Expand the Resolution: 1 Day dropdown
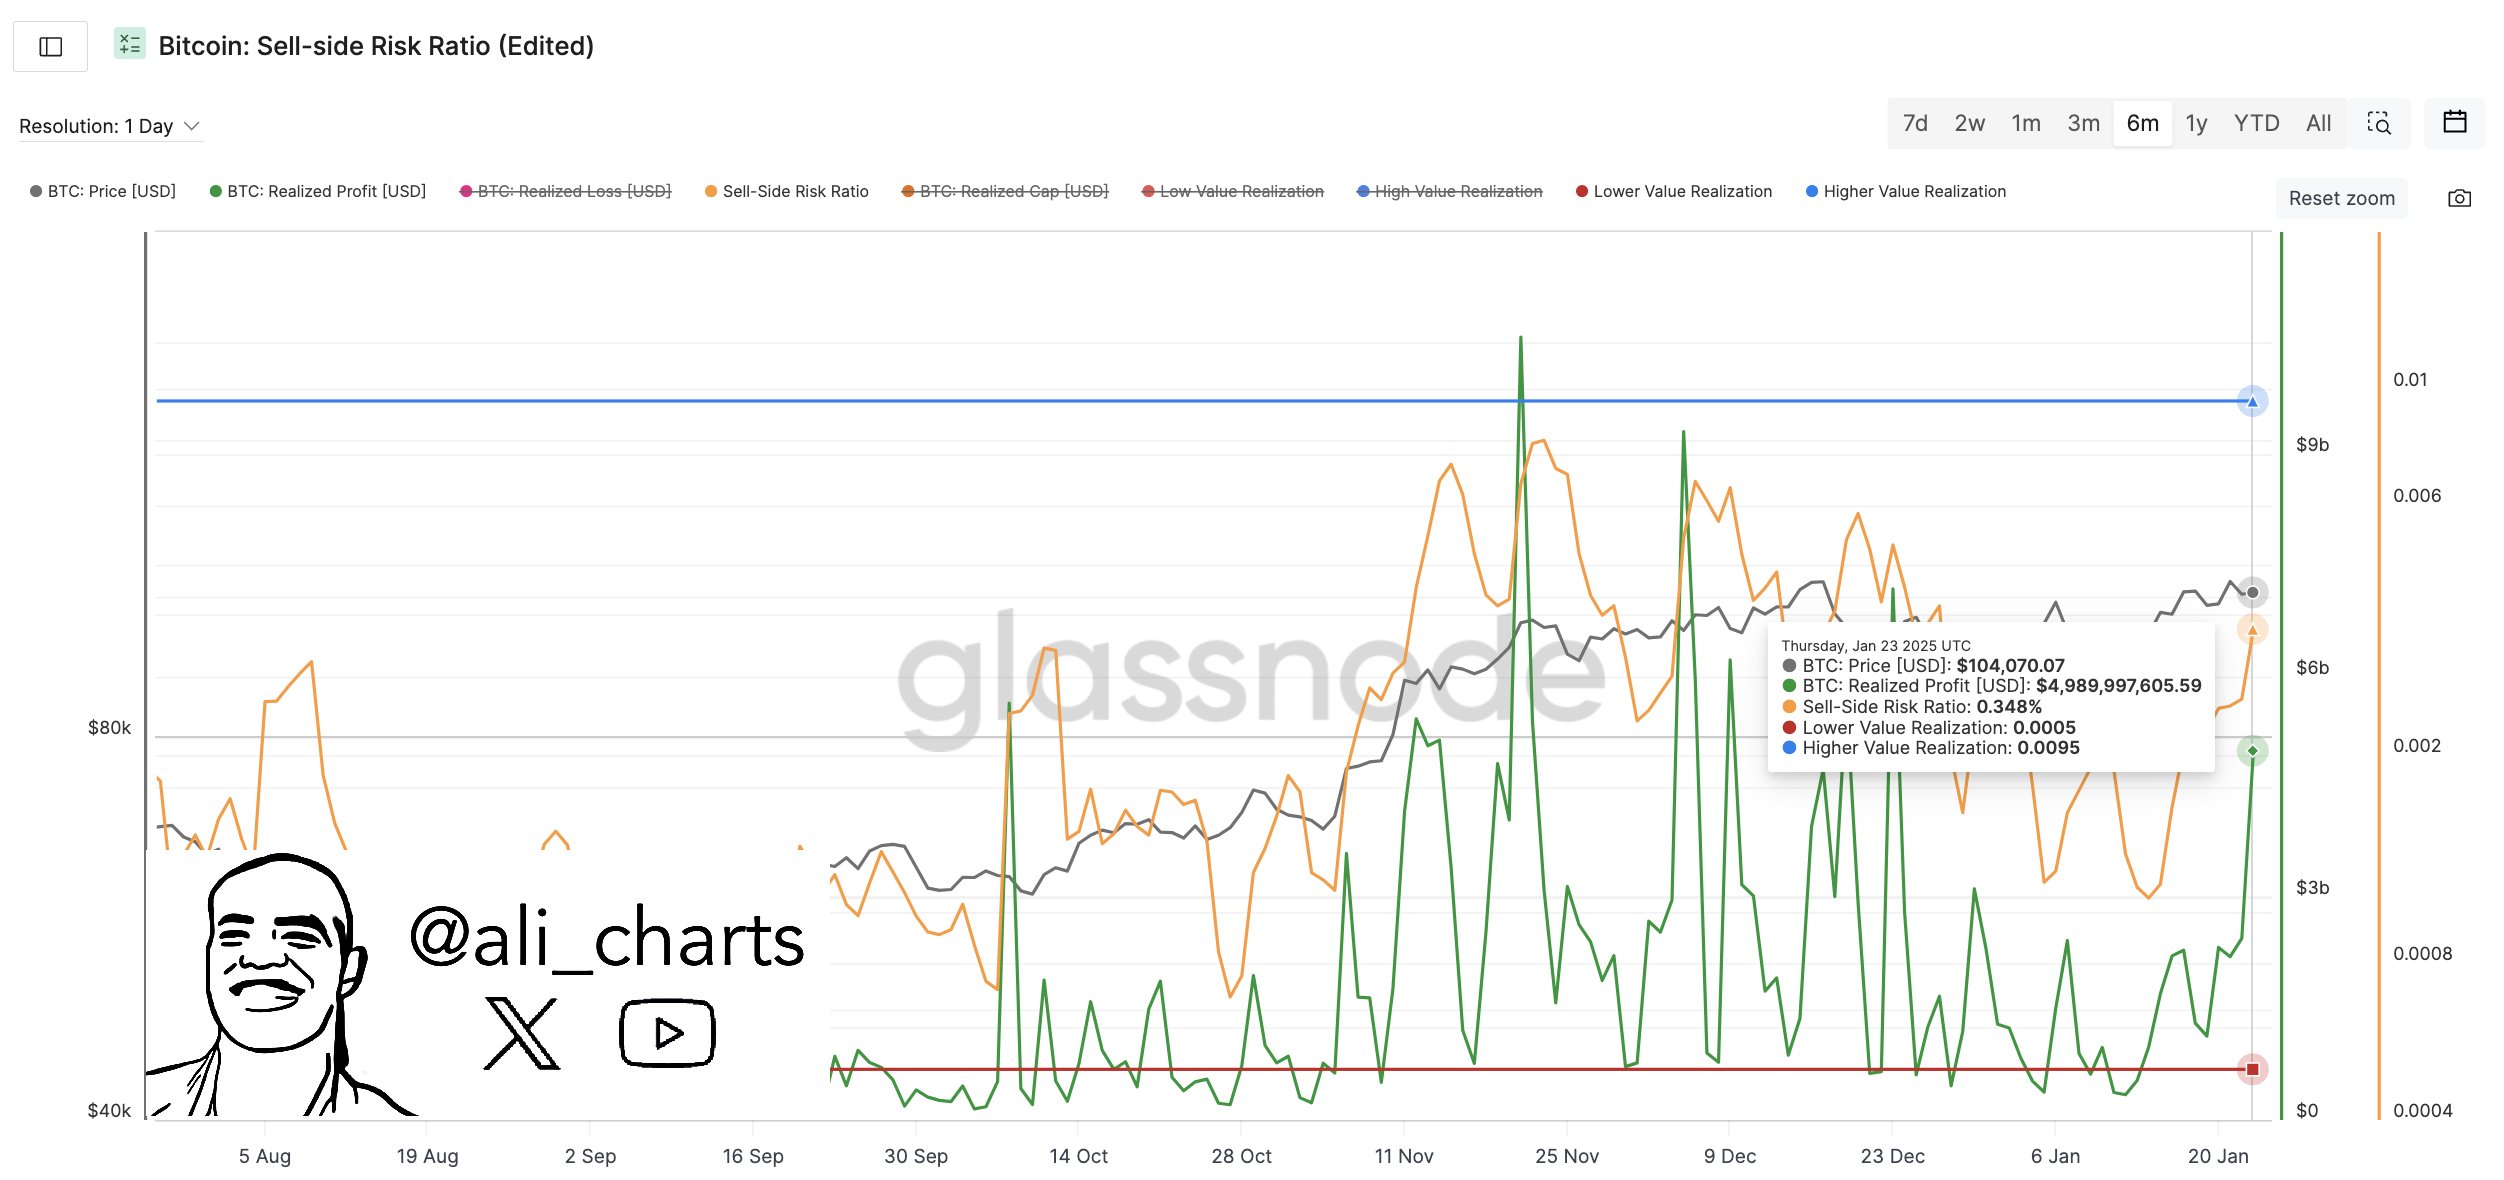Image resolution: width=2504 pixels, height=1180 pixels. point(110,126)
